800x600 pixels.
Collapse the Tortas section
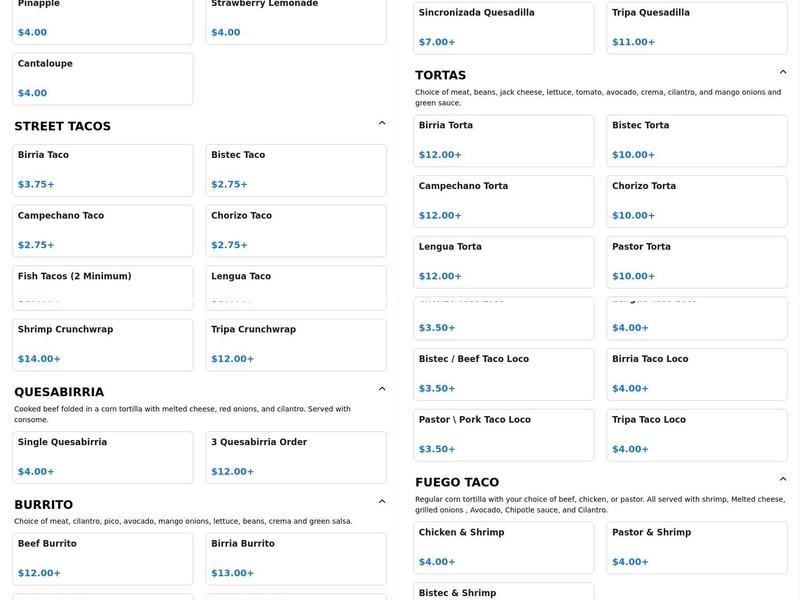point(783,73)
